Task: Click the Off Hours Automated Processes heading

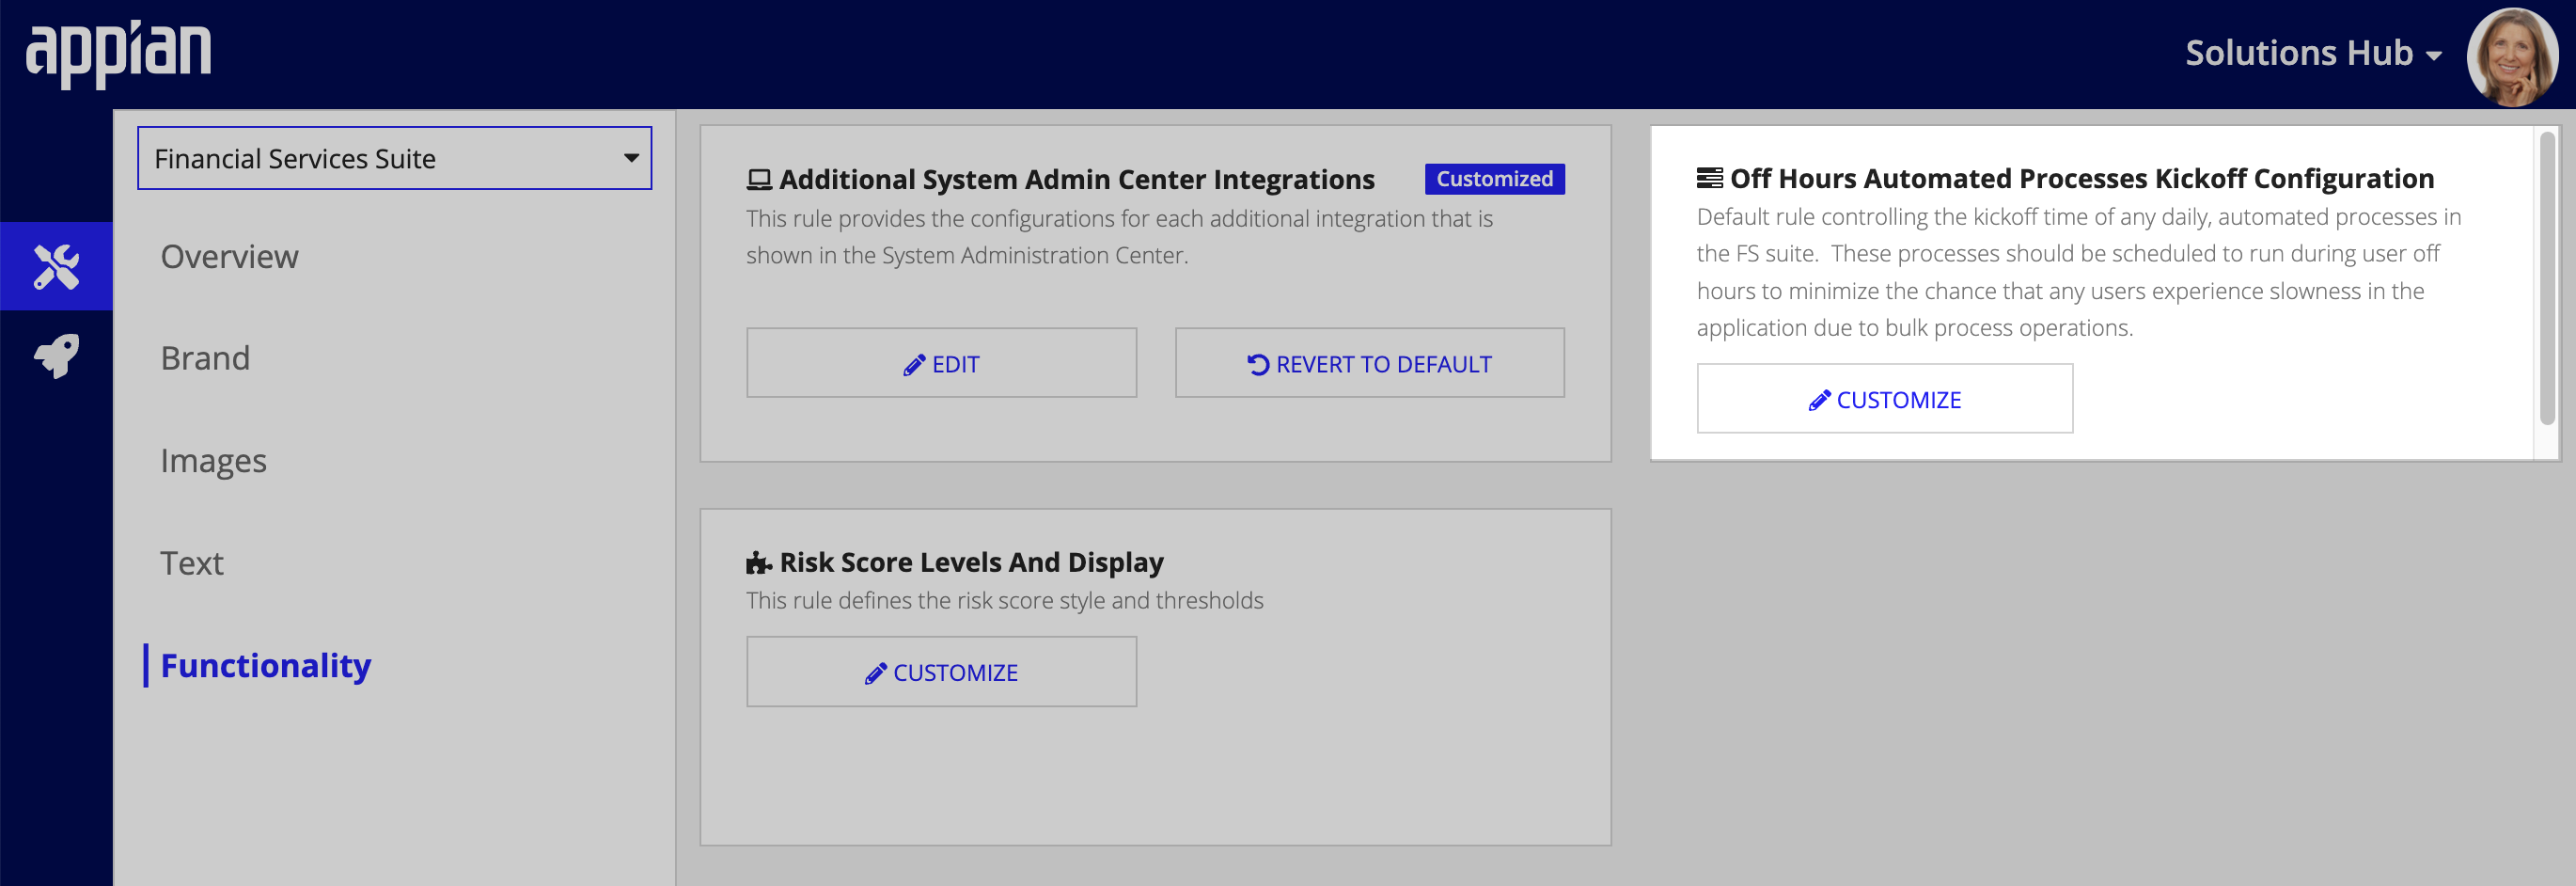Action: (2081, 178)
